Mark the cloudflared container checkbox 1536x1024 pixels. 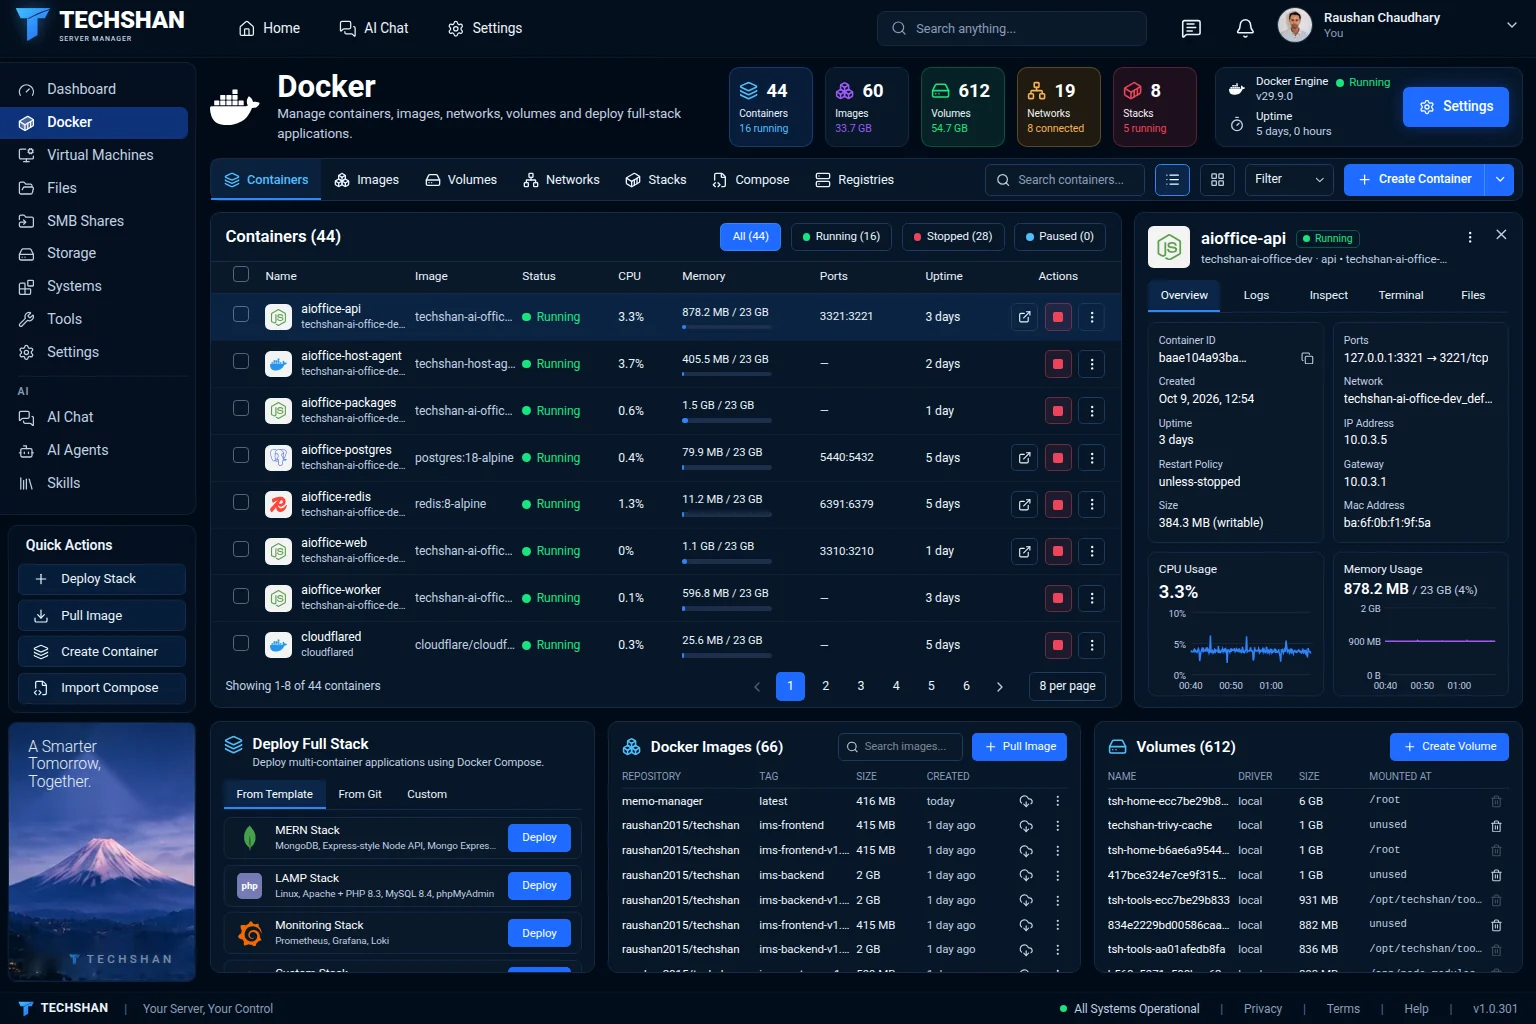[x=241, y=643]
